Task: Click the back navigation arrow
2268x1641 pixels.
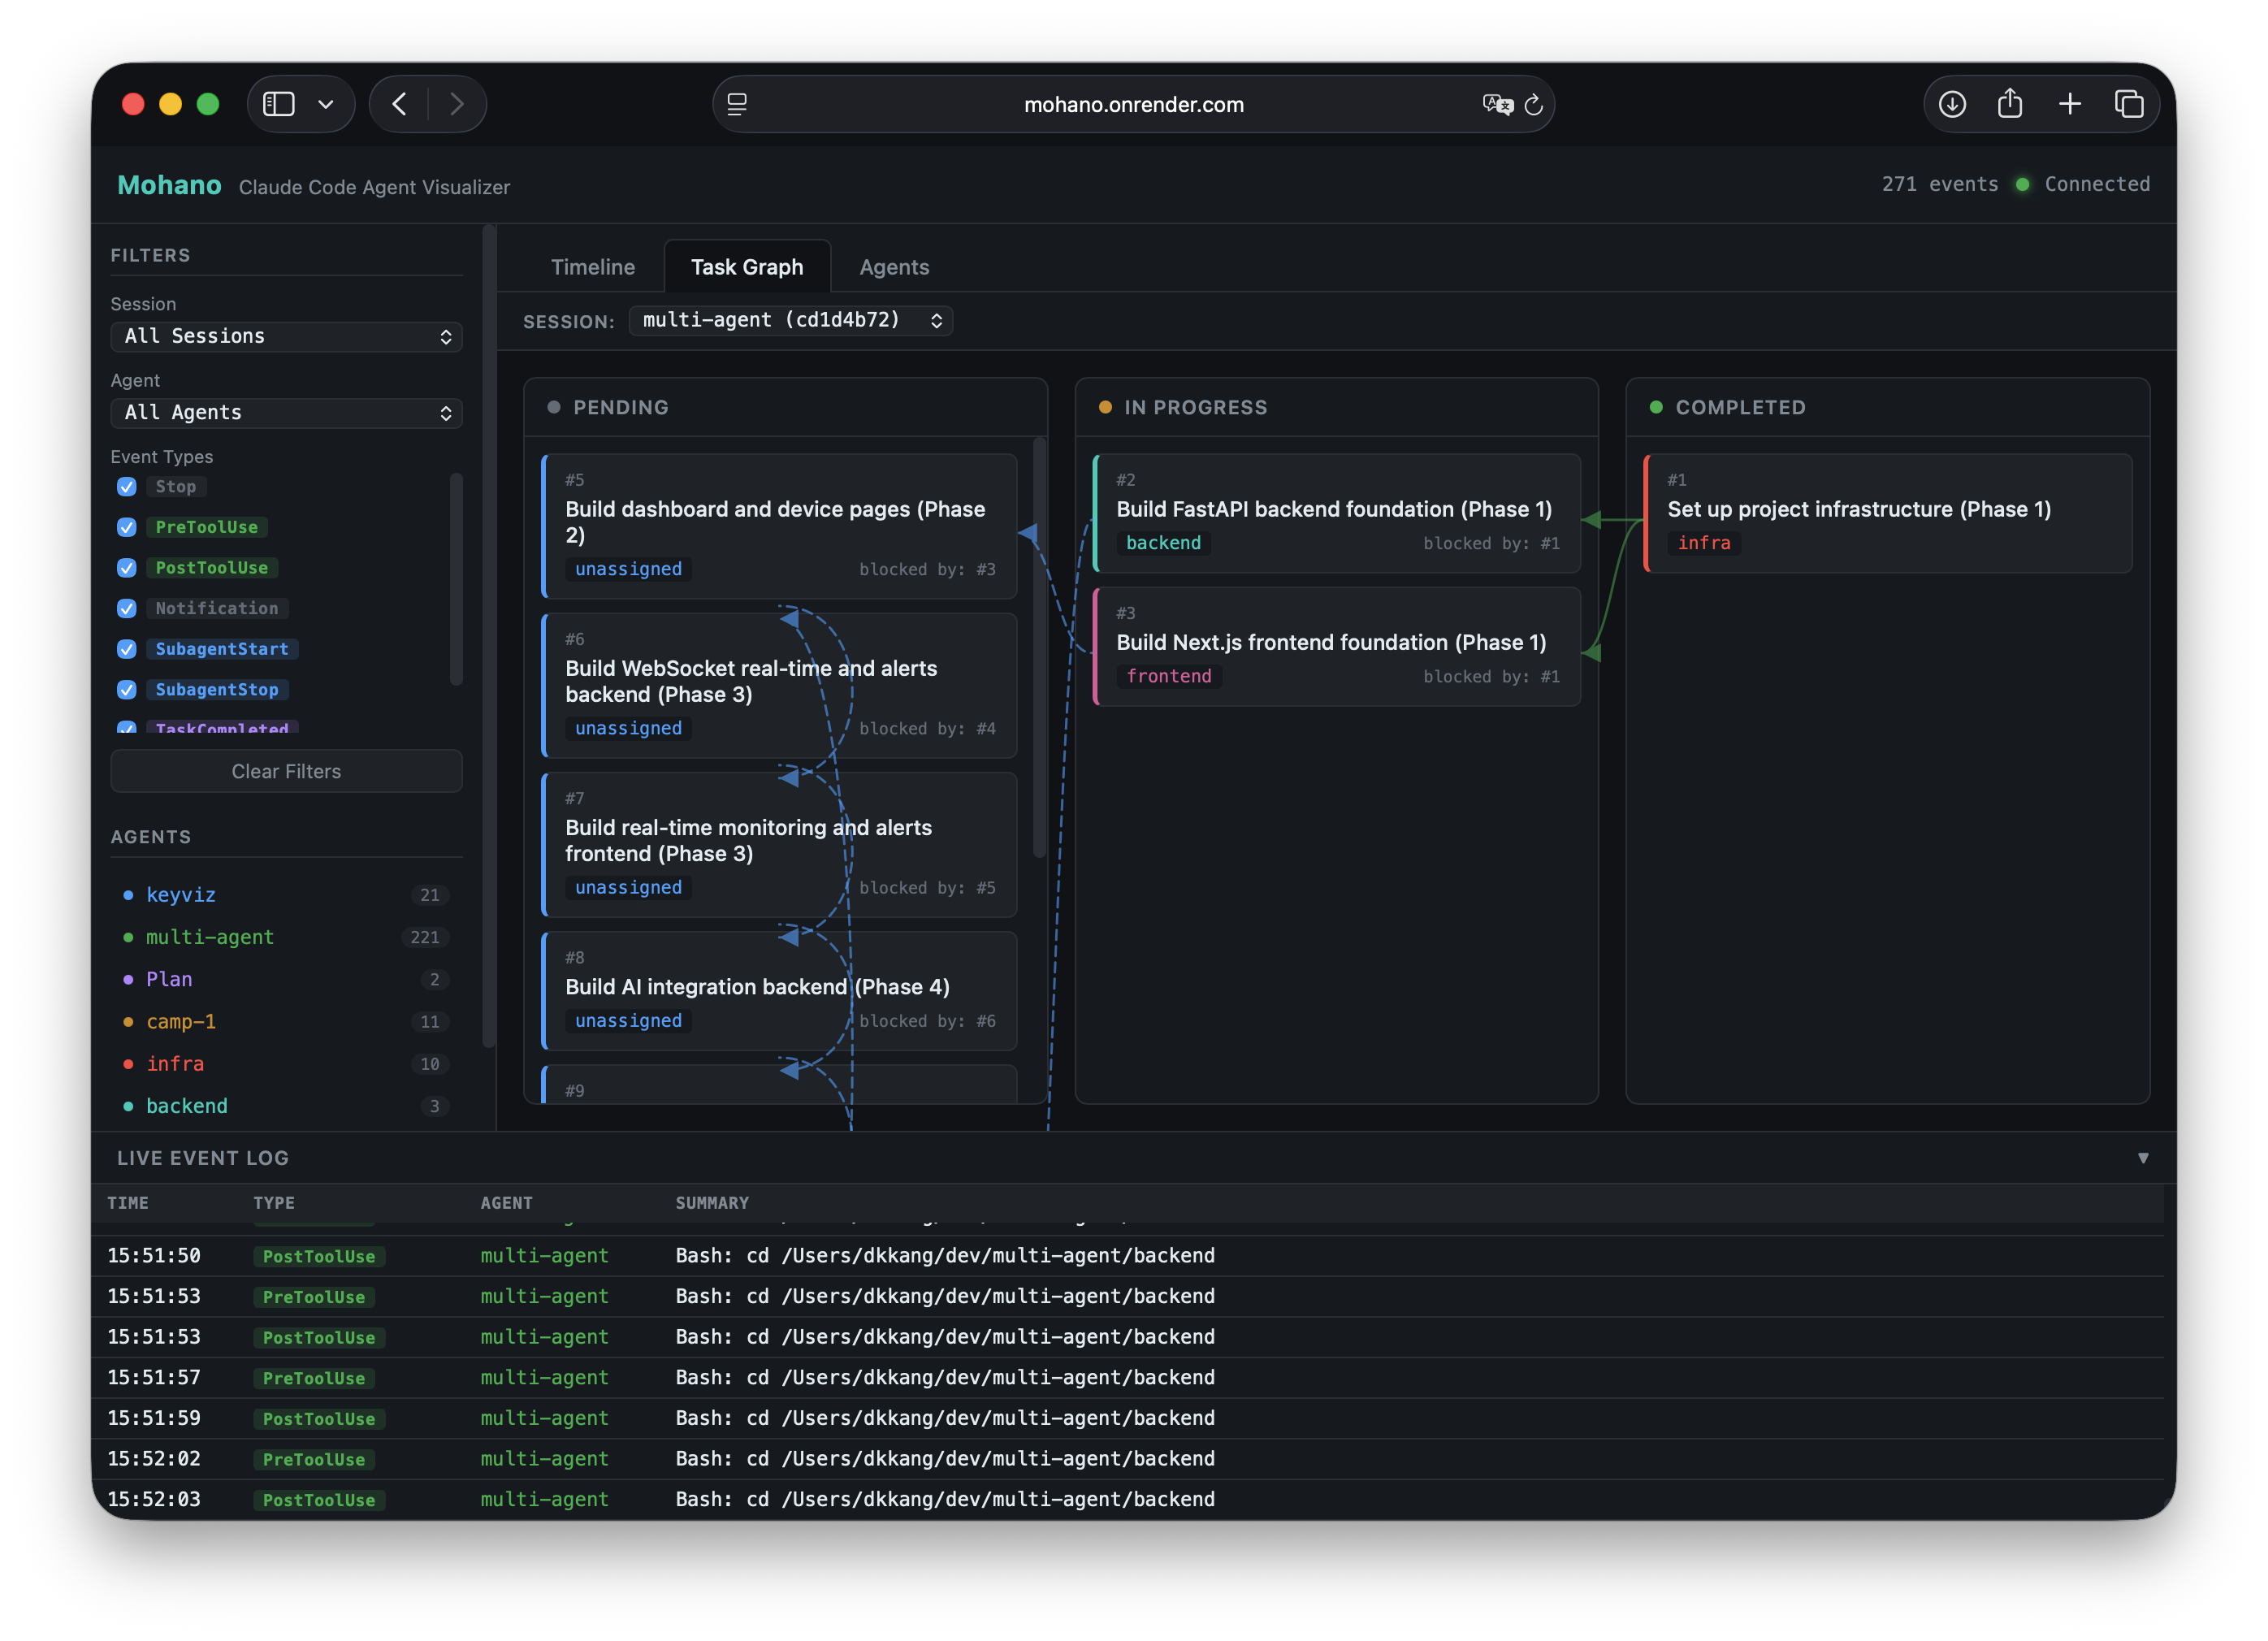Action: [x=398, y=103]
